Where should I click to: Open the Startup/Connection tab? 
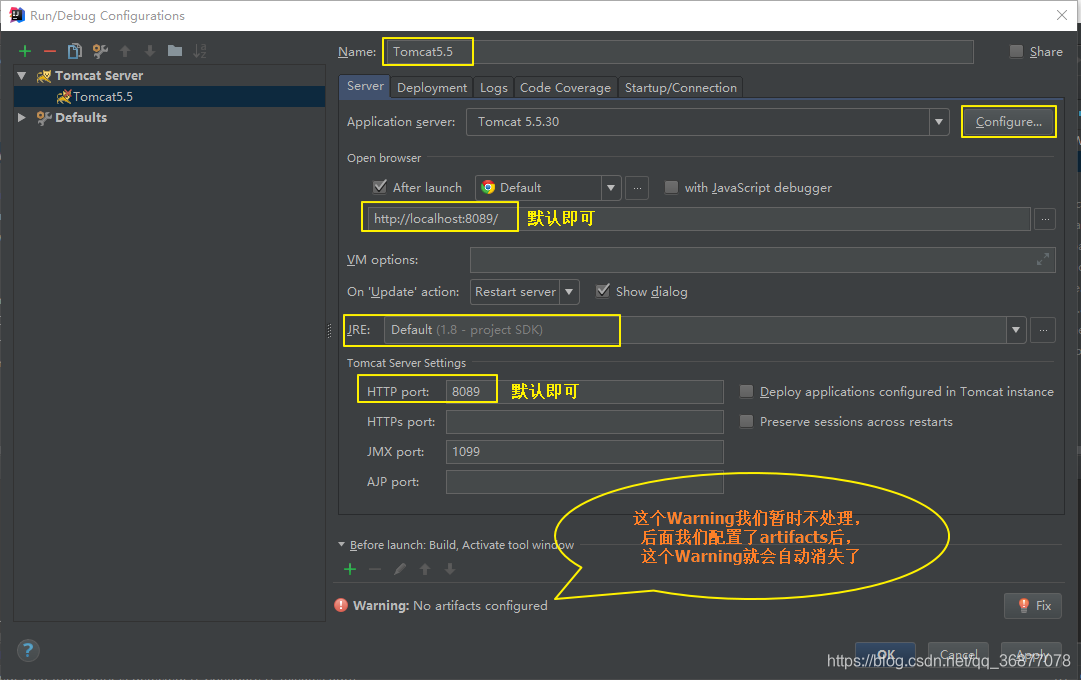pos(680,88)
